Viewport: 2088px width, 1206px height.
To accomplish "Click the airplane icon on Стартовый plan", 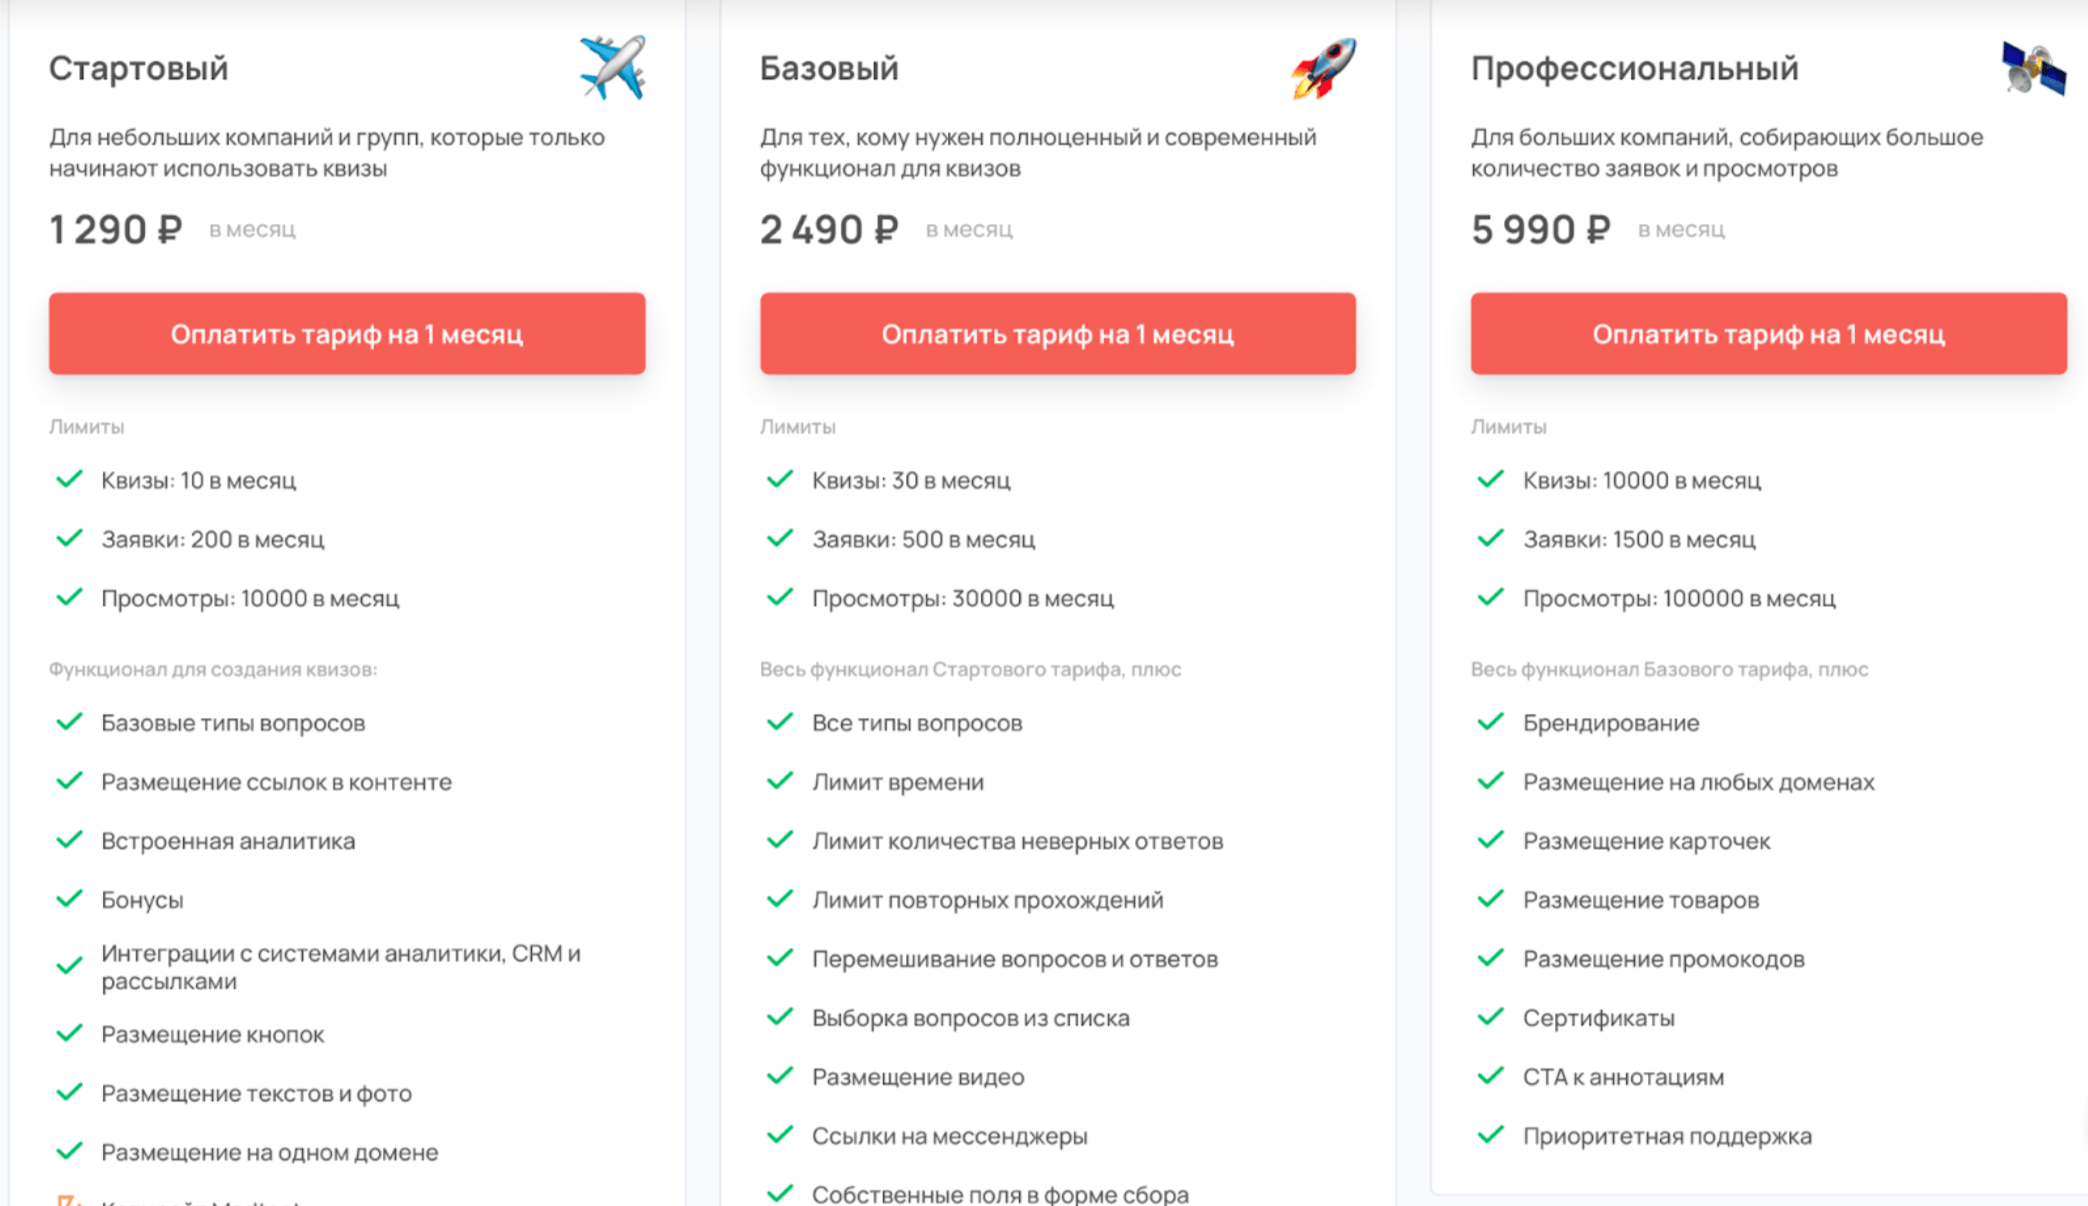I will point(612,67).
